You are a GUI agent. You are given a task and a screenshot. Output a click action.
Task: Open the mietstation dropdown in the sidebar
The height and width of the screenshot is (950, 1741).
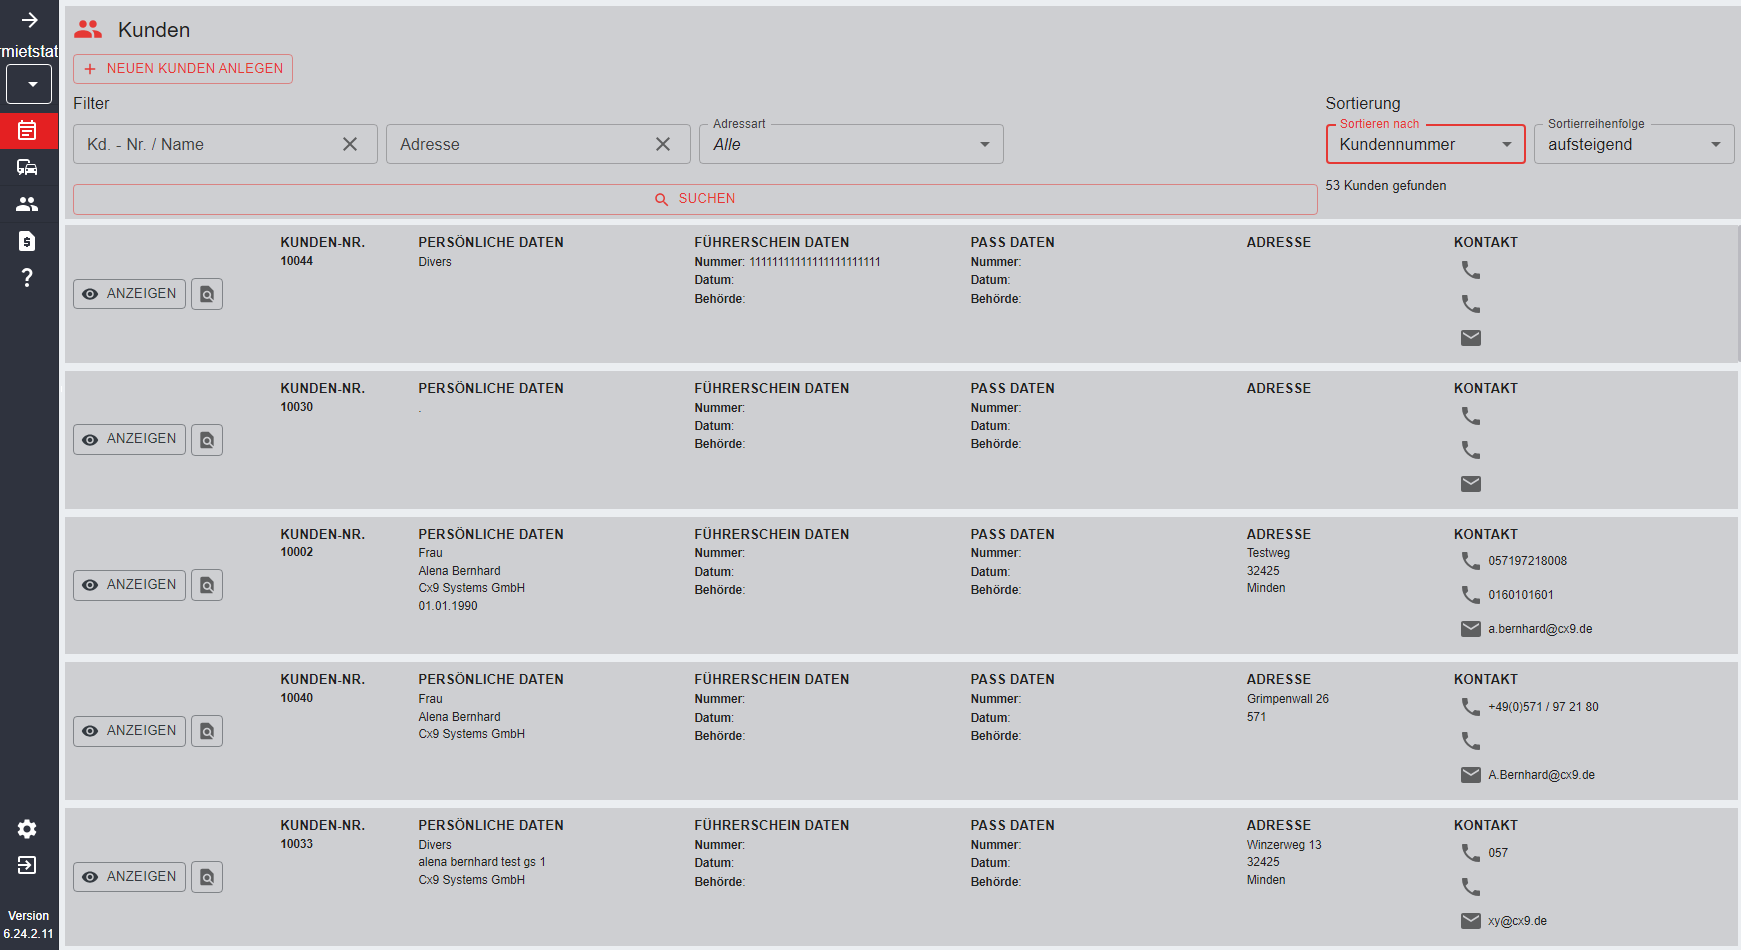tap(29, 85)
